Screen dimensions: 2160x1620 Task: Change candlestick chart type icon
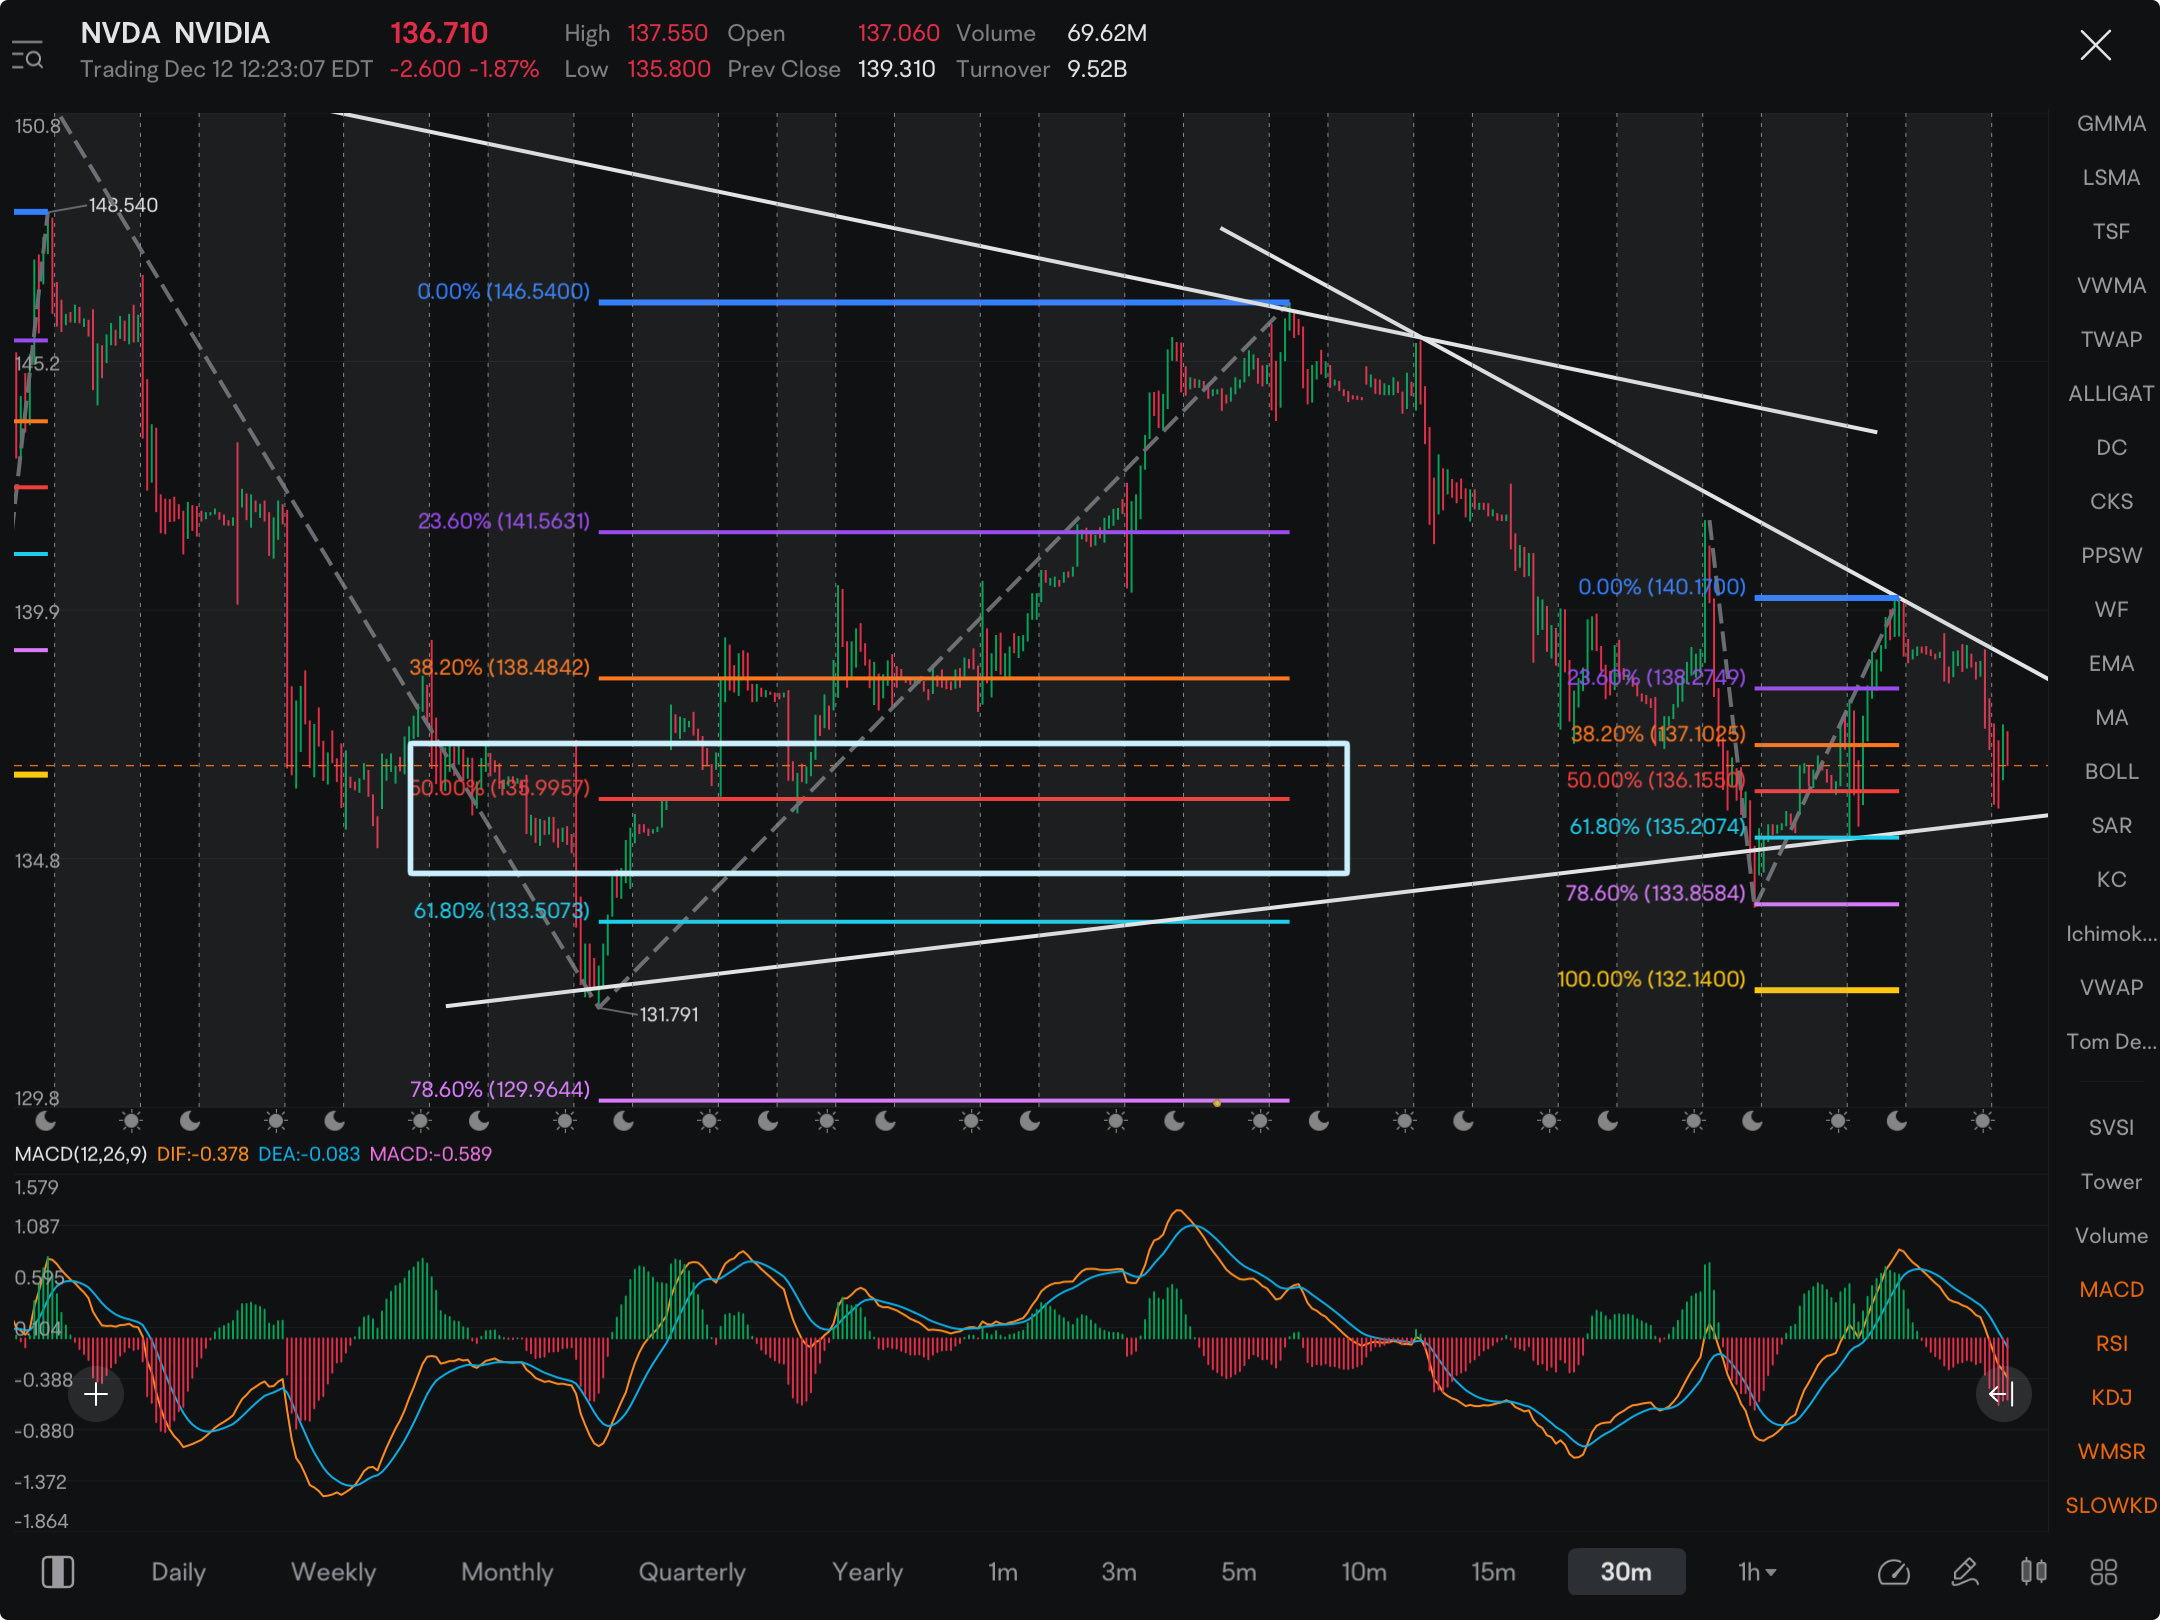(x=2033, y=1572)
